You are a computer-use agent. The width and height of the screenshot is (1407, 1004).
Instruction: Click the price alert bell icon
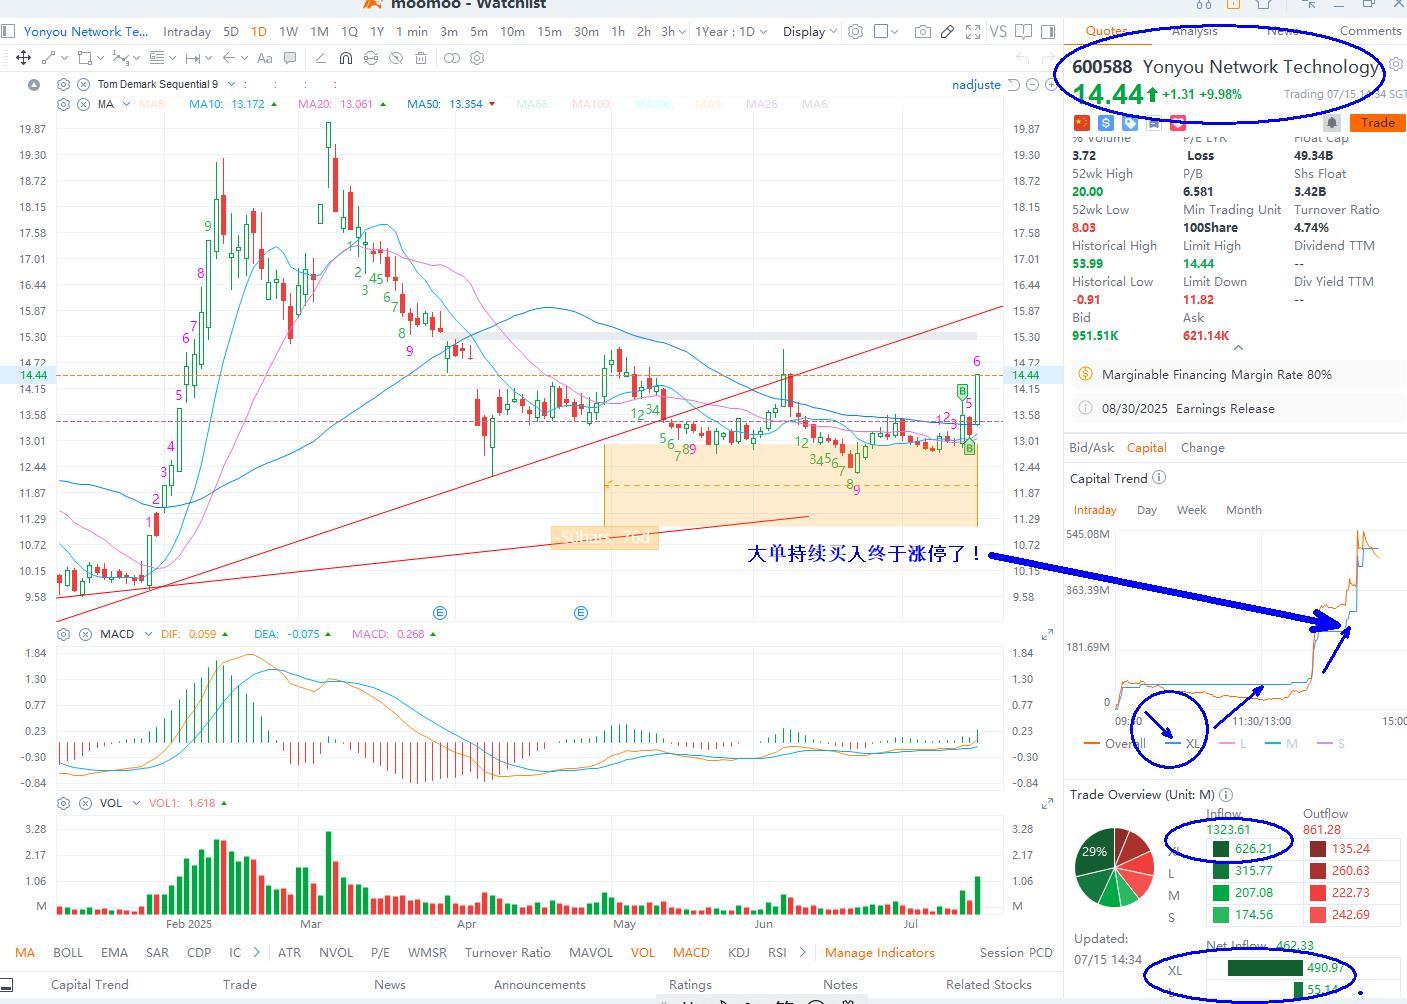[1332, 123]
